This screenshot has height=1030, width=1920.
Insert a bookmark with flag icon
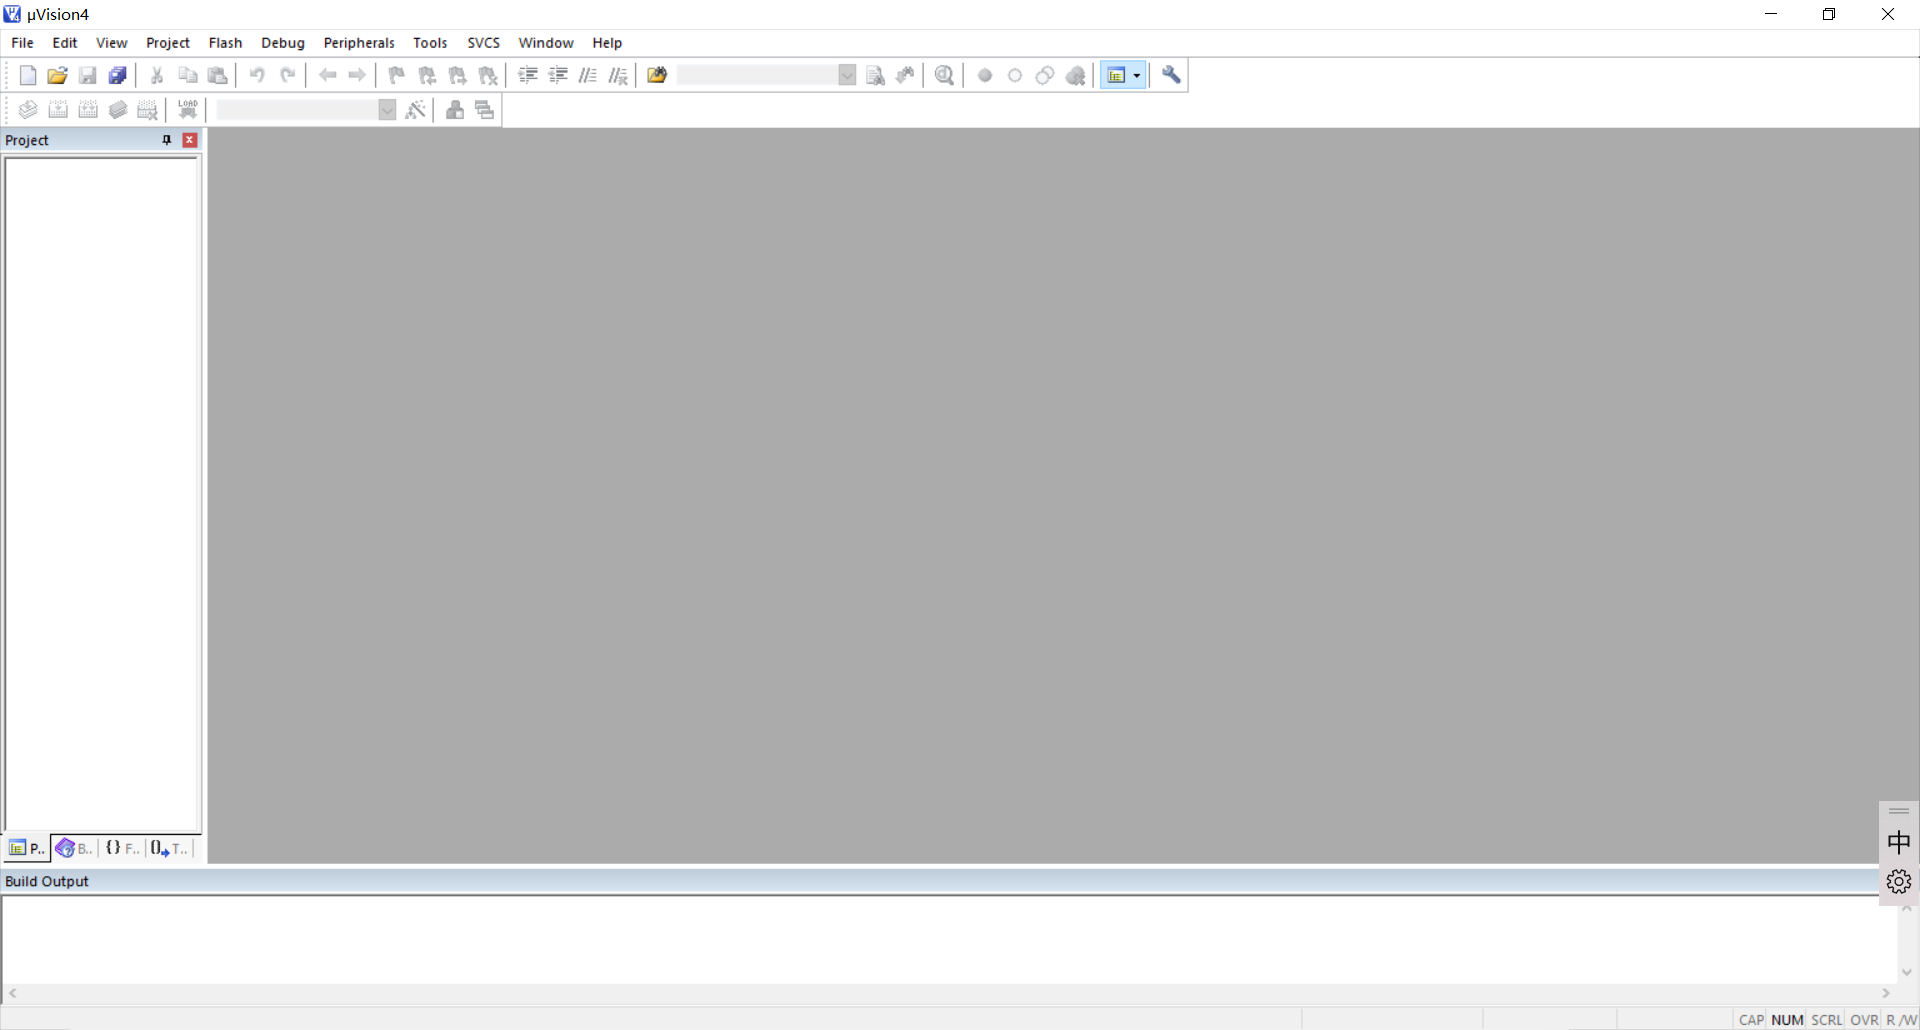click(x=397, y=75)
